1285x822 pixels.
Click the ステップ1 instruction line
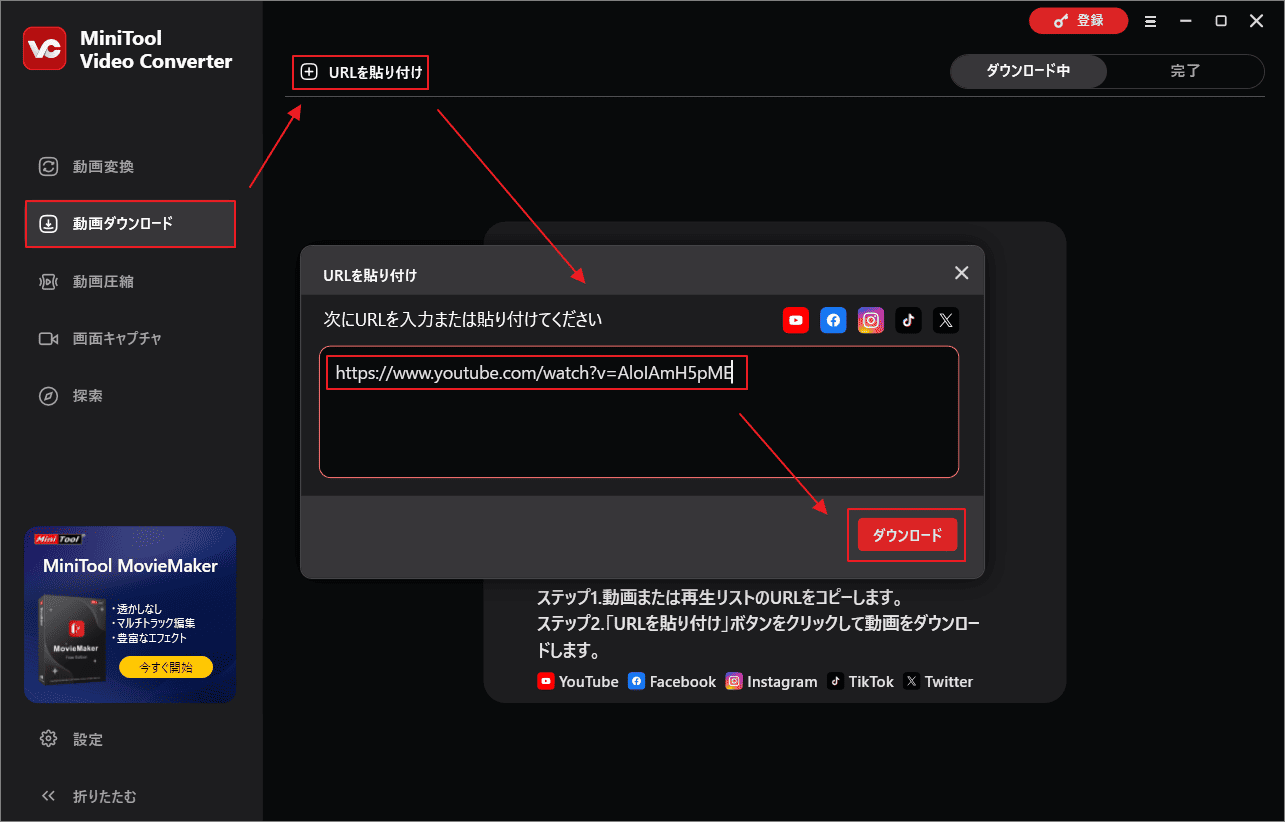tap(720, 599)
